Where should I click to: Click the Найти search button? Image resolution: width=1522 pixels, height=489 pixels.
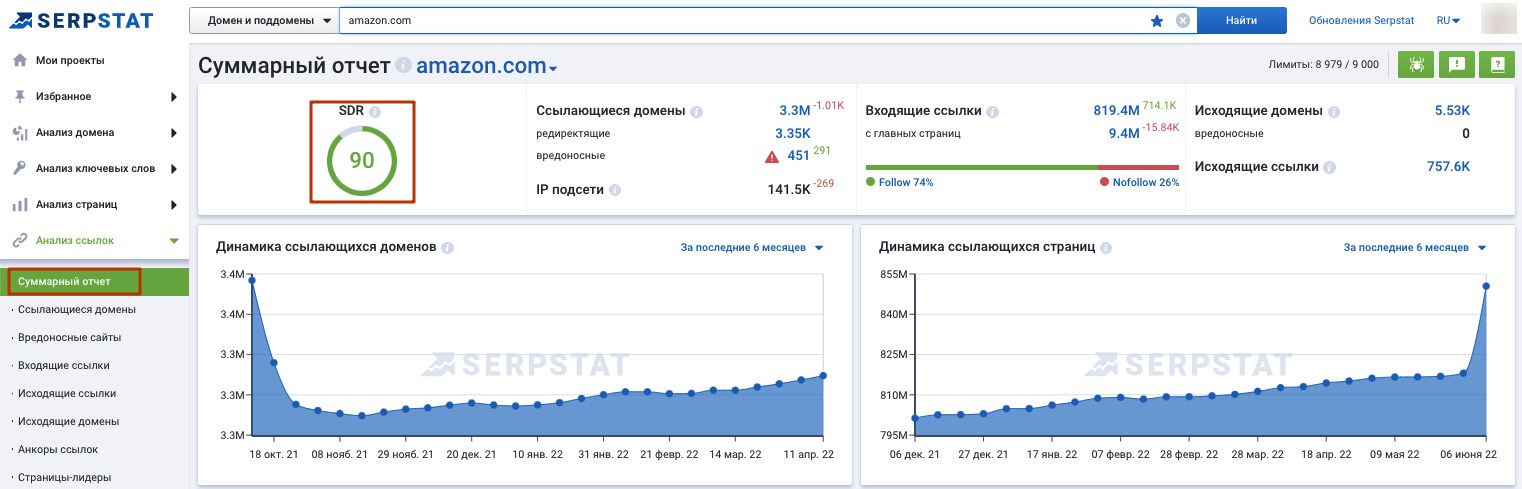click(1241, 20)
